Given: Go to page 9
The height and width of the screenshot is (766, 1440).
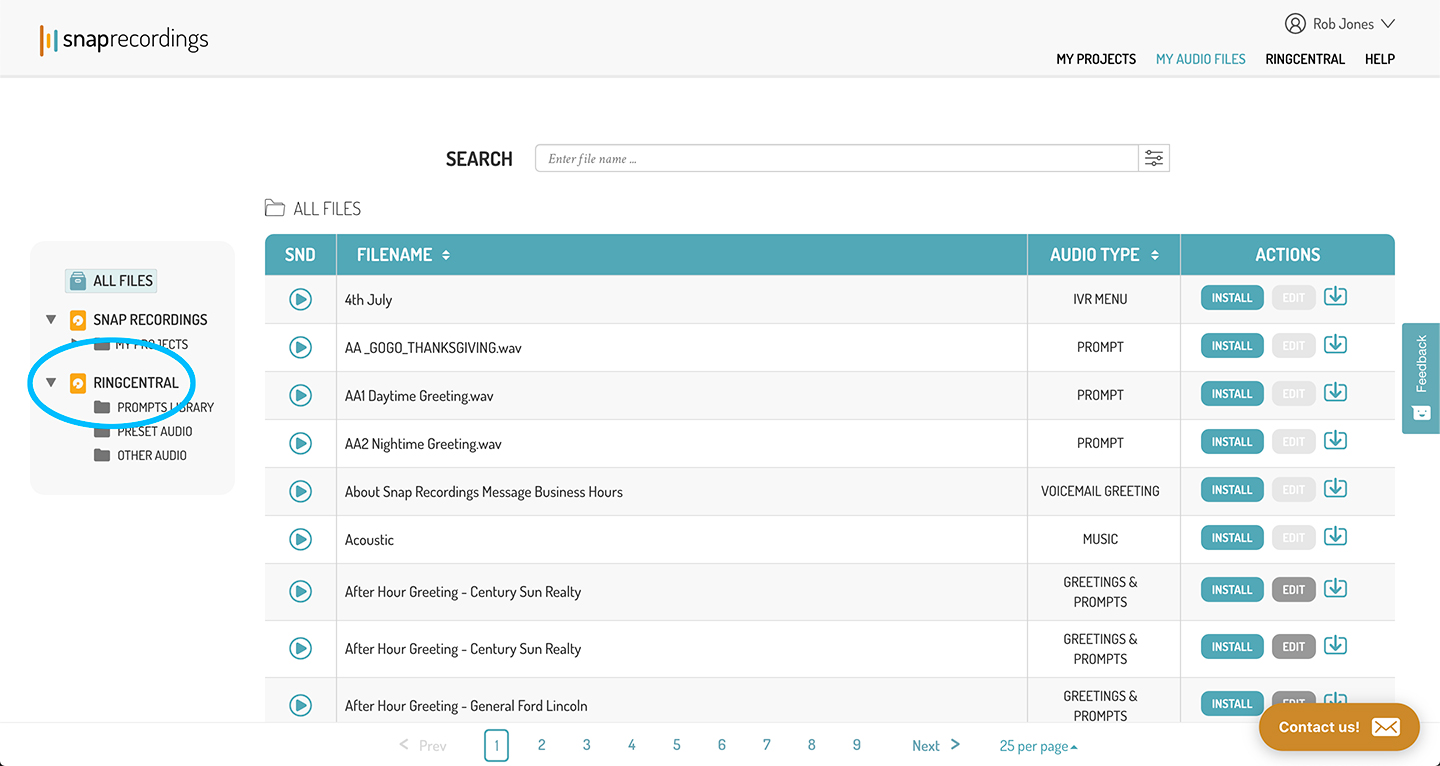Looking at the screenshot, I should pyautogui.click(x=857, y=745).
